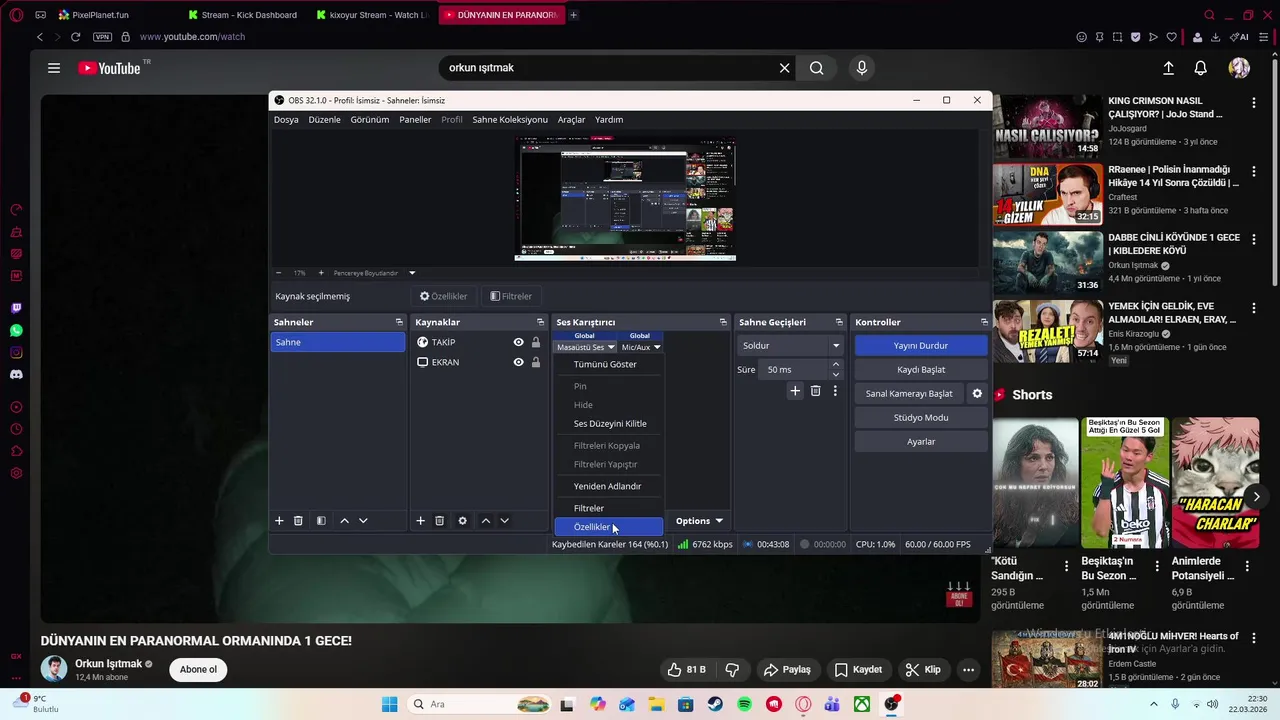
Task: Toggle visibility of the TAKİP source
Action: [518, 342]
